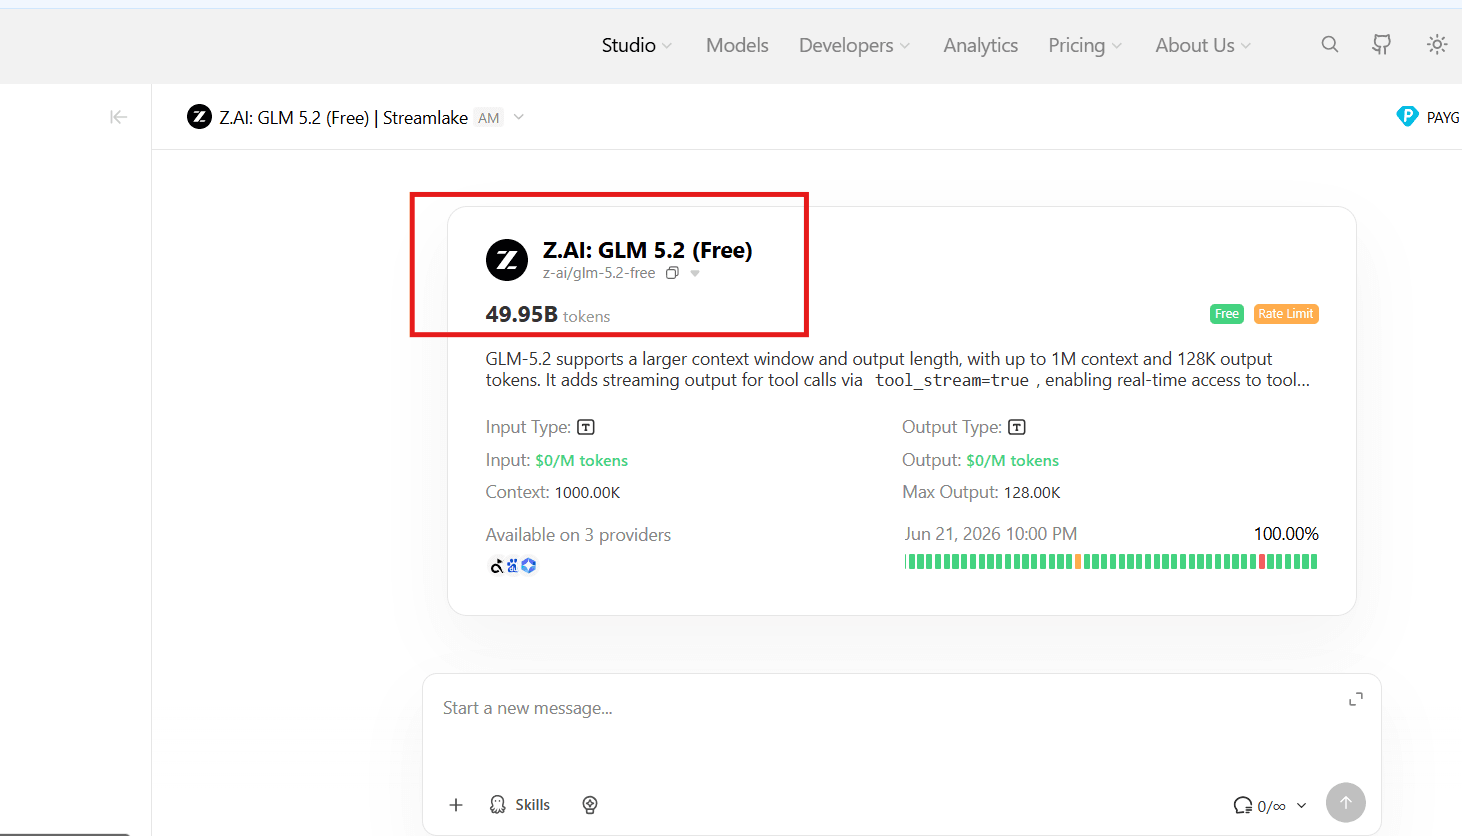Click the header model name 'Z.AI: GLM 5.2 (Free) | Streamlake'
Viewport: 1462px width, 836px height.
pos(344,118)
